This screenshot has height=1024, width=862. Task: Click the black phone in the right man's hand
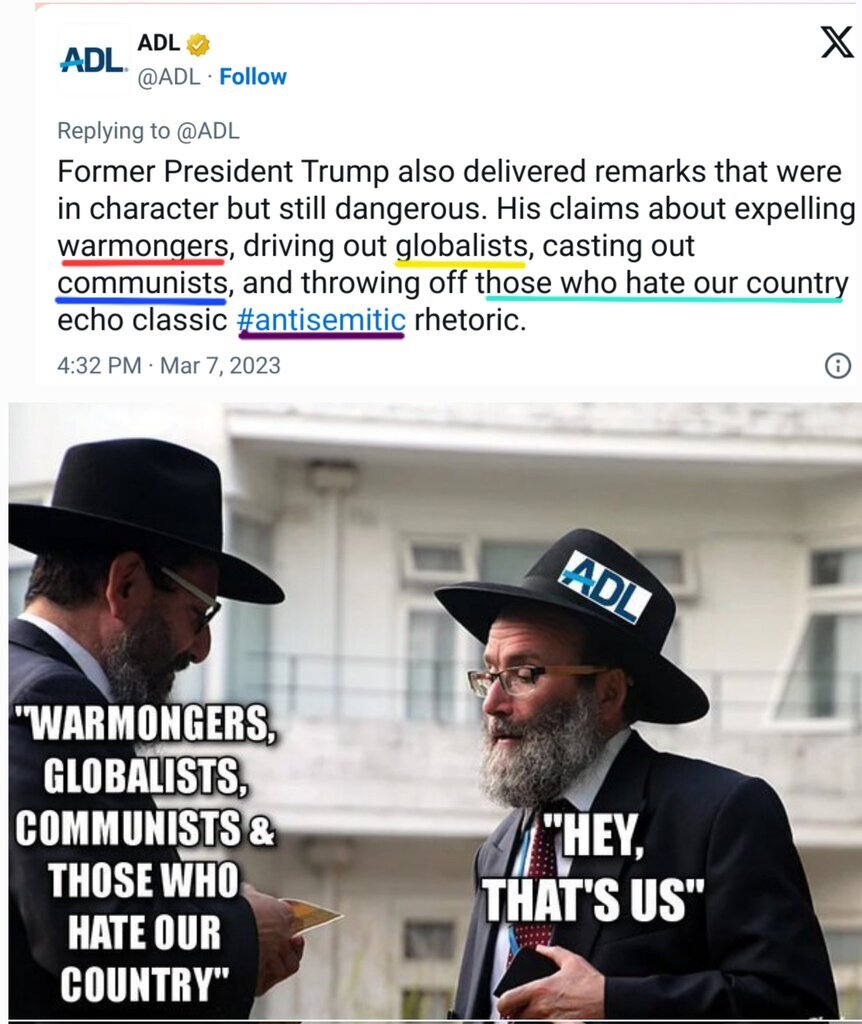pos(526,972)
